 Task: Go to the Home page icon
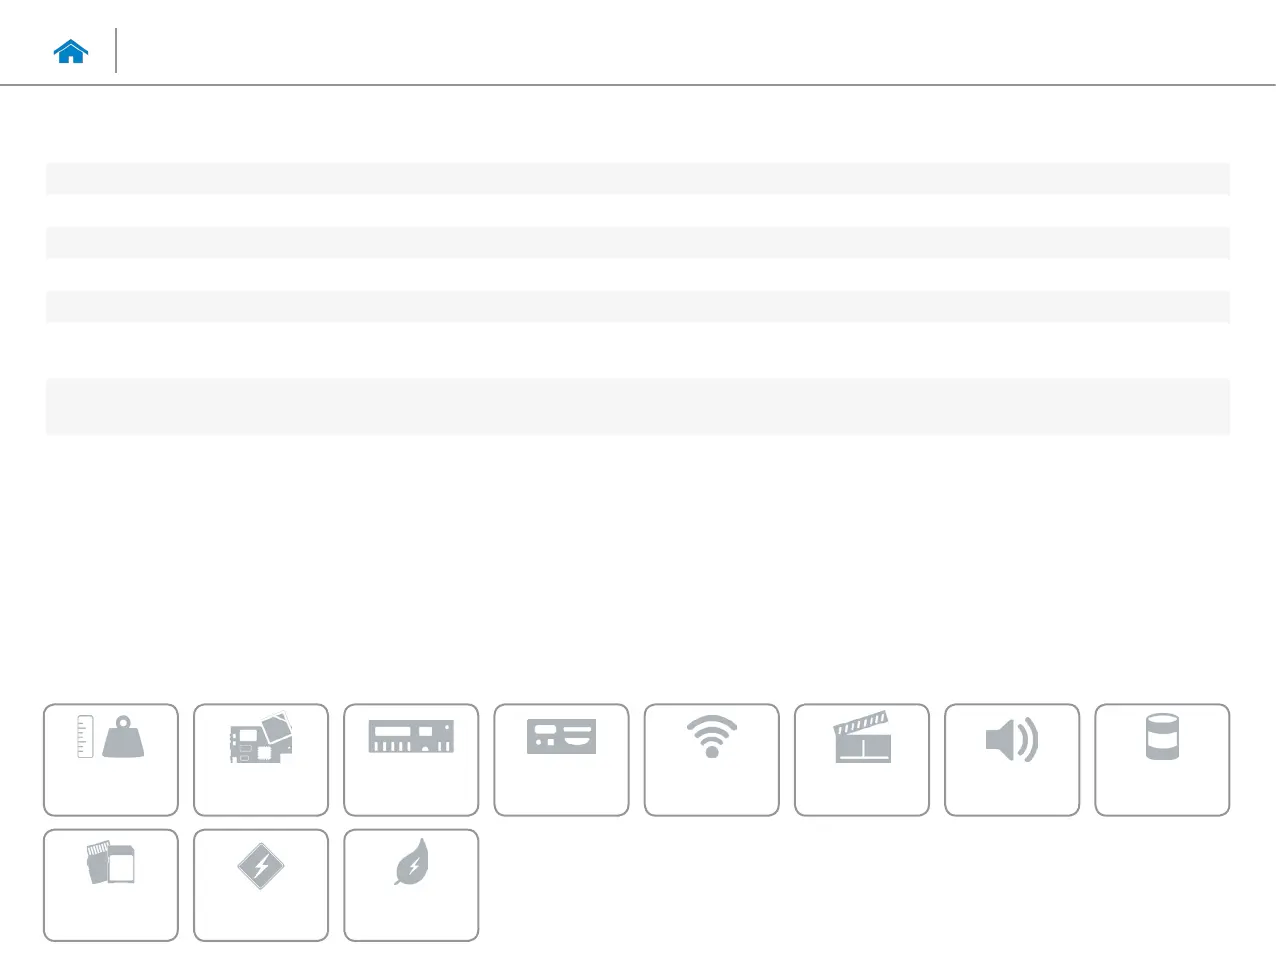(71, 52)
